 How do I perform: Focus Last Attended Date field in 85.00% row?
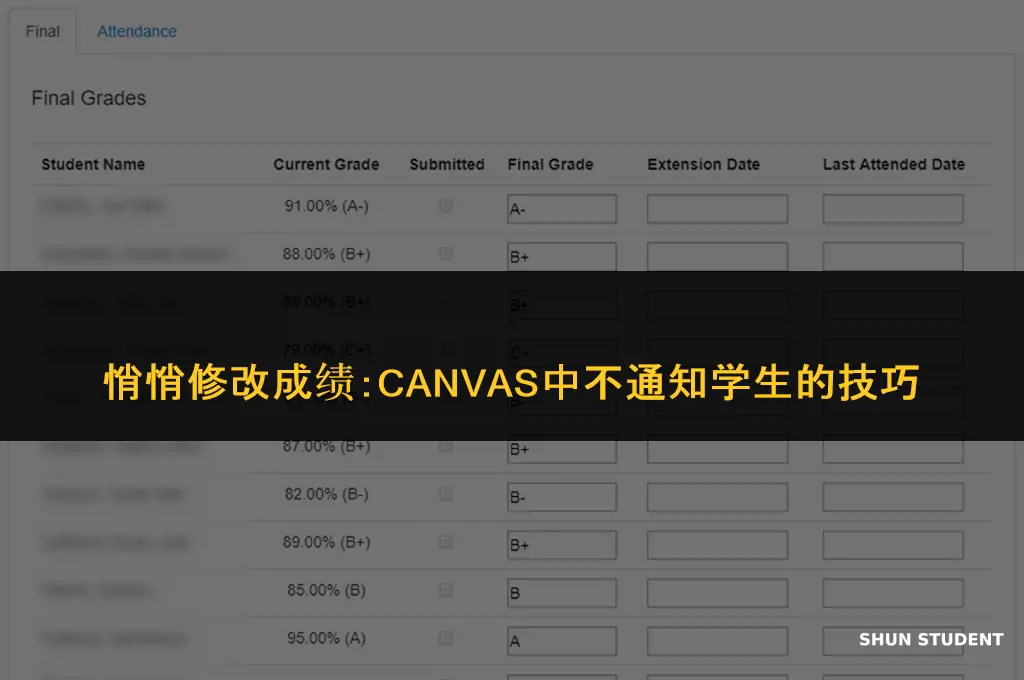click(893, 593)
